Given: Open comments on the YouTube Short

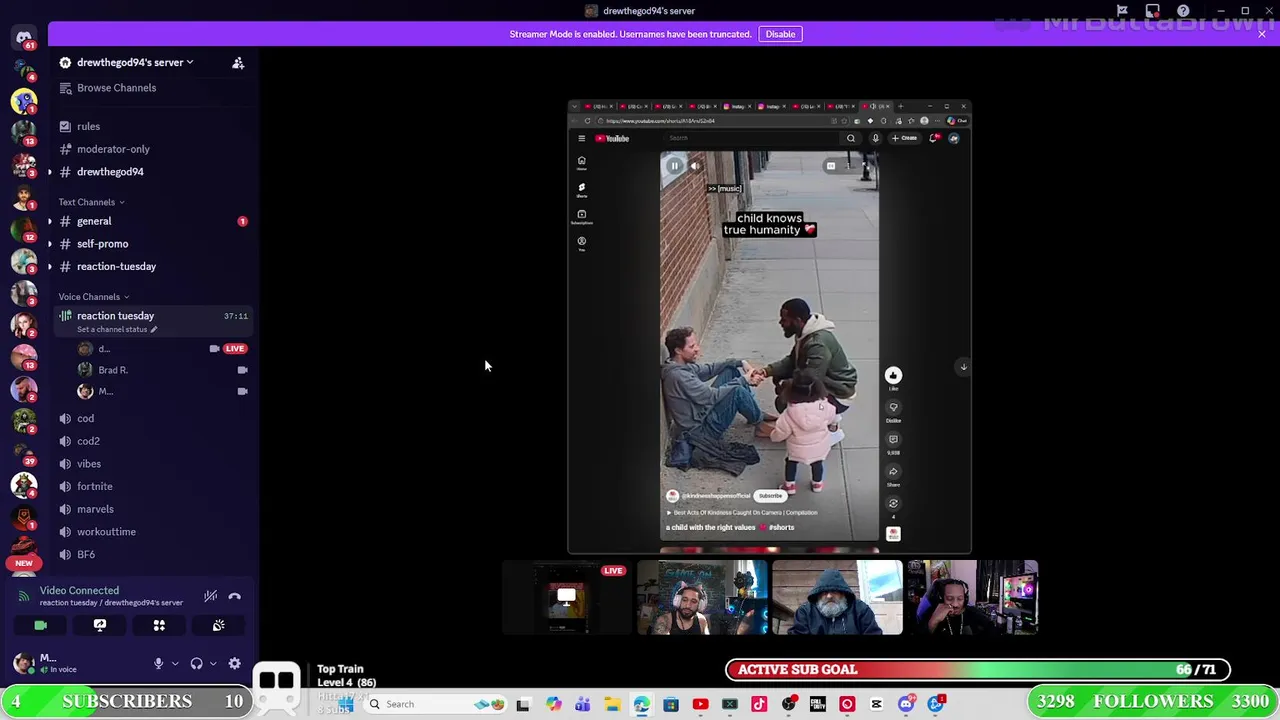Looking at the screenshot, I should (x=893, y=439).
